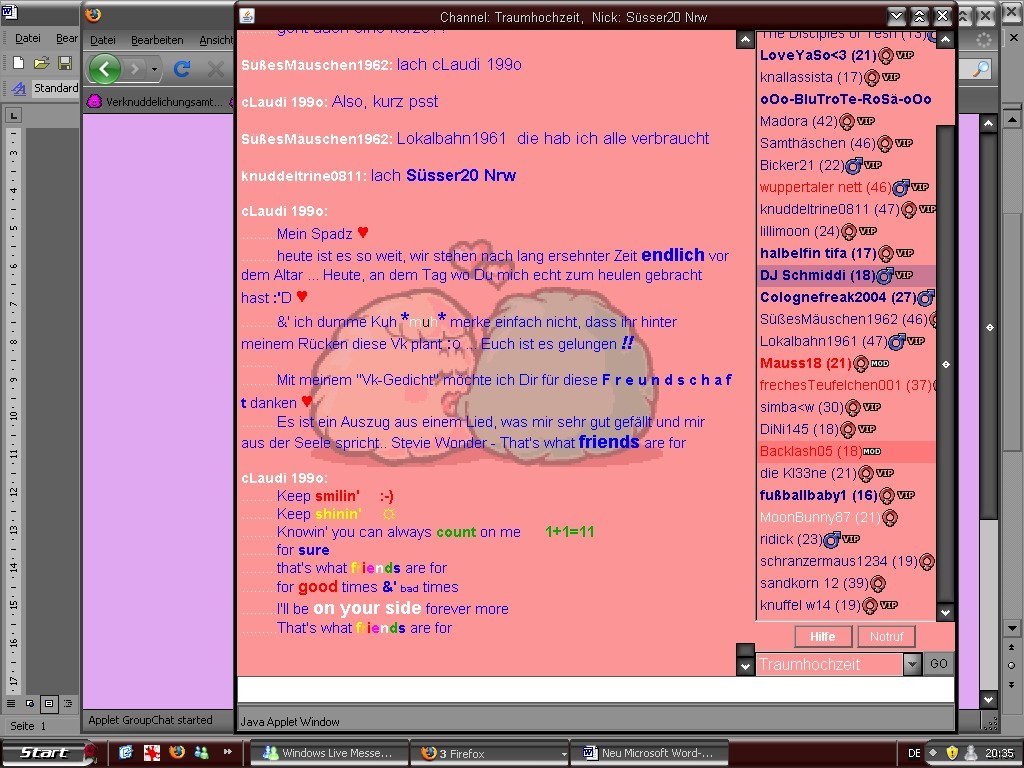
Task: Click user schranzermaus1234 (19) in list
Action: 846,561
